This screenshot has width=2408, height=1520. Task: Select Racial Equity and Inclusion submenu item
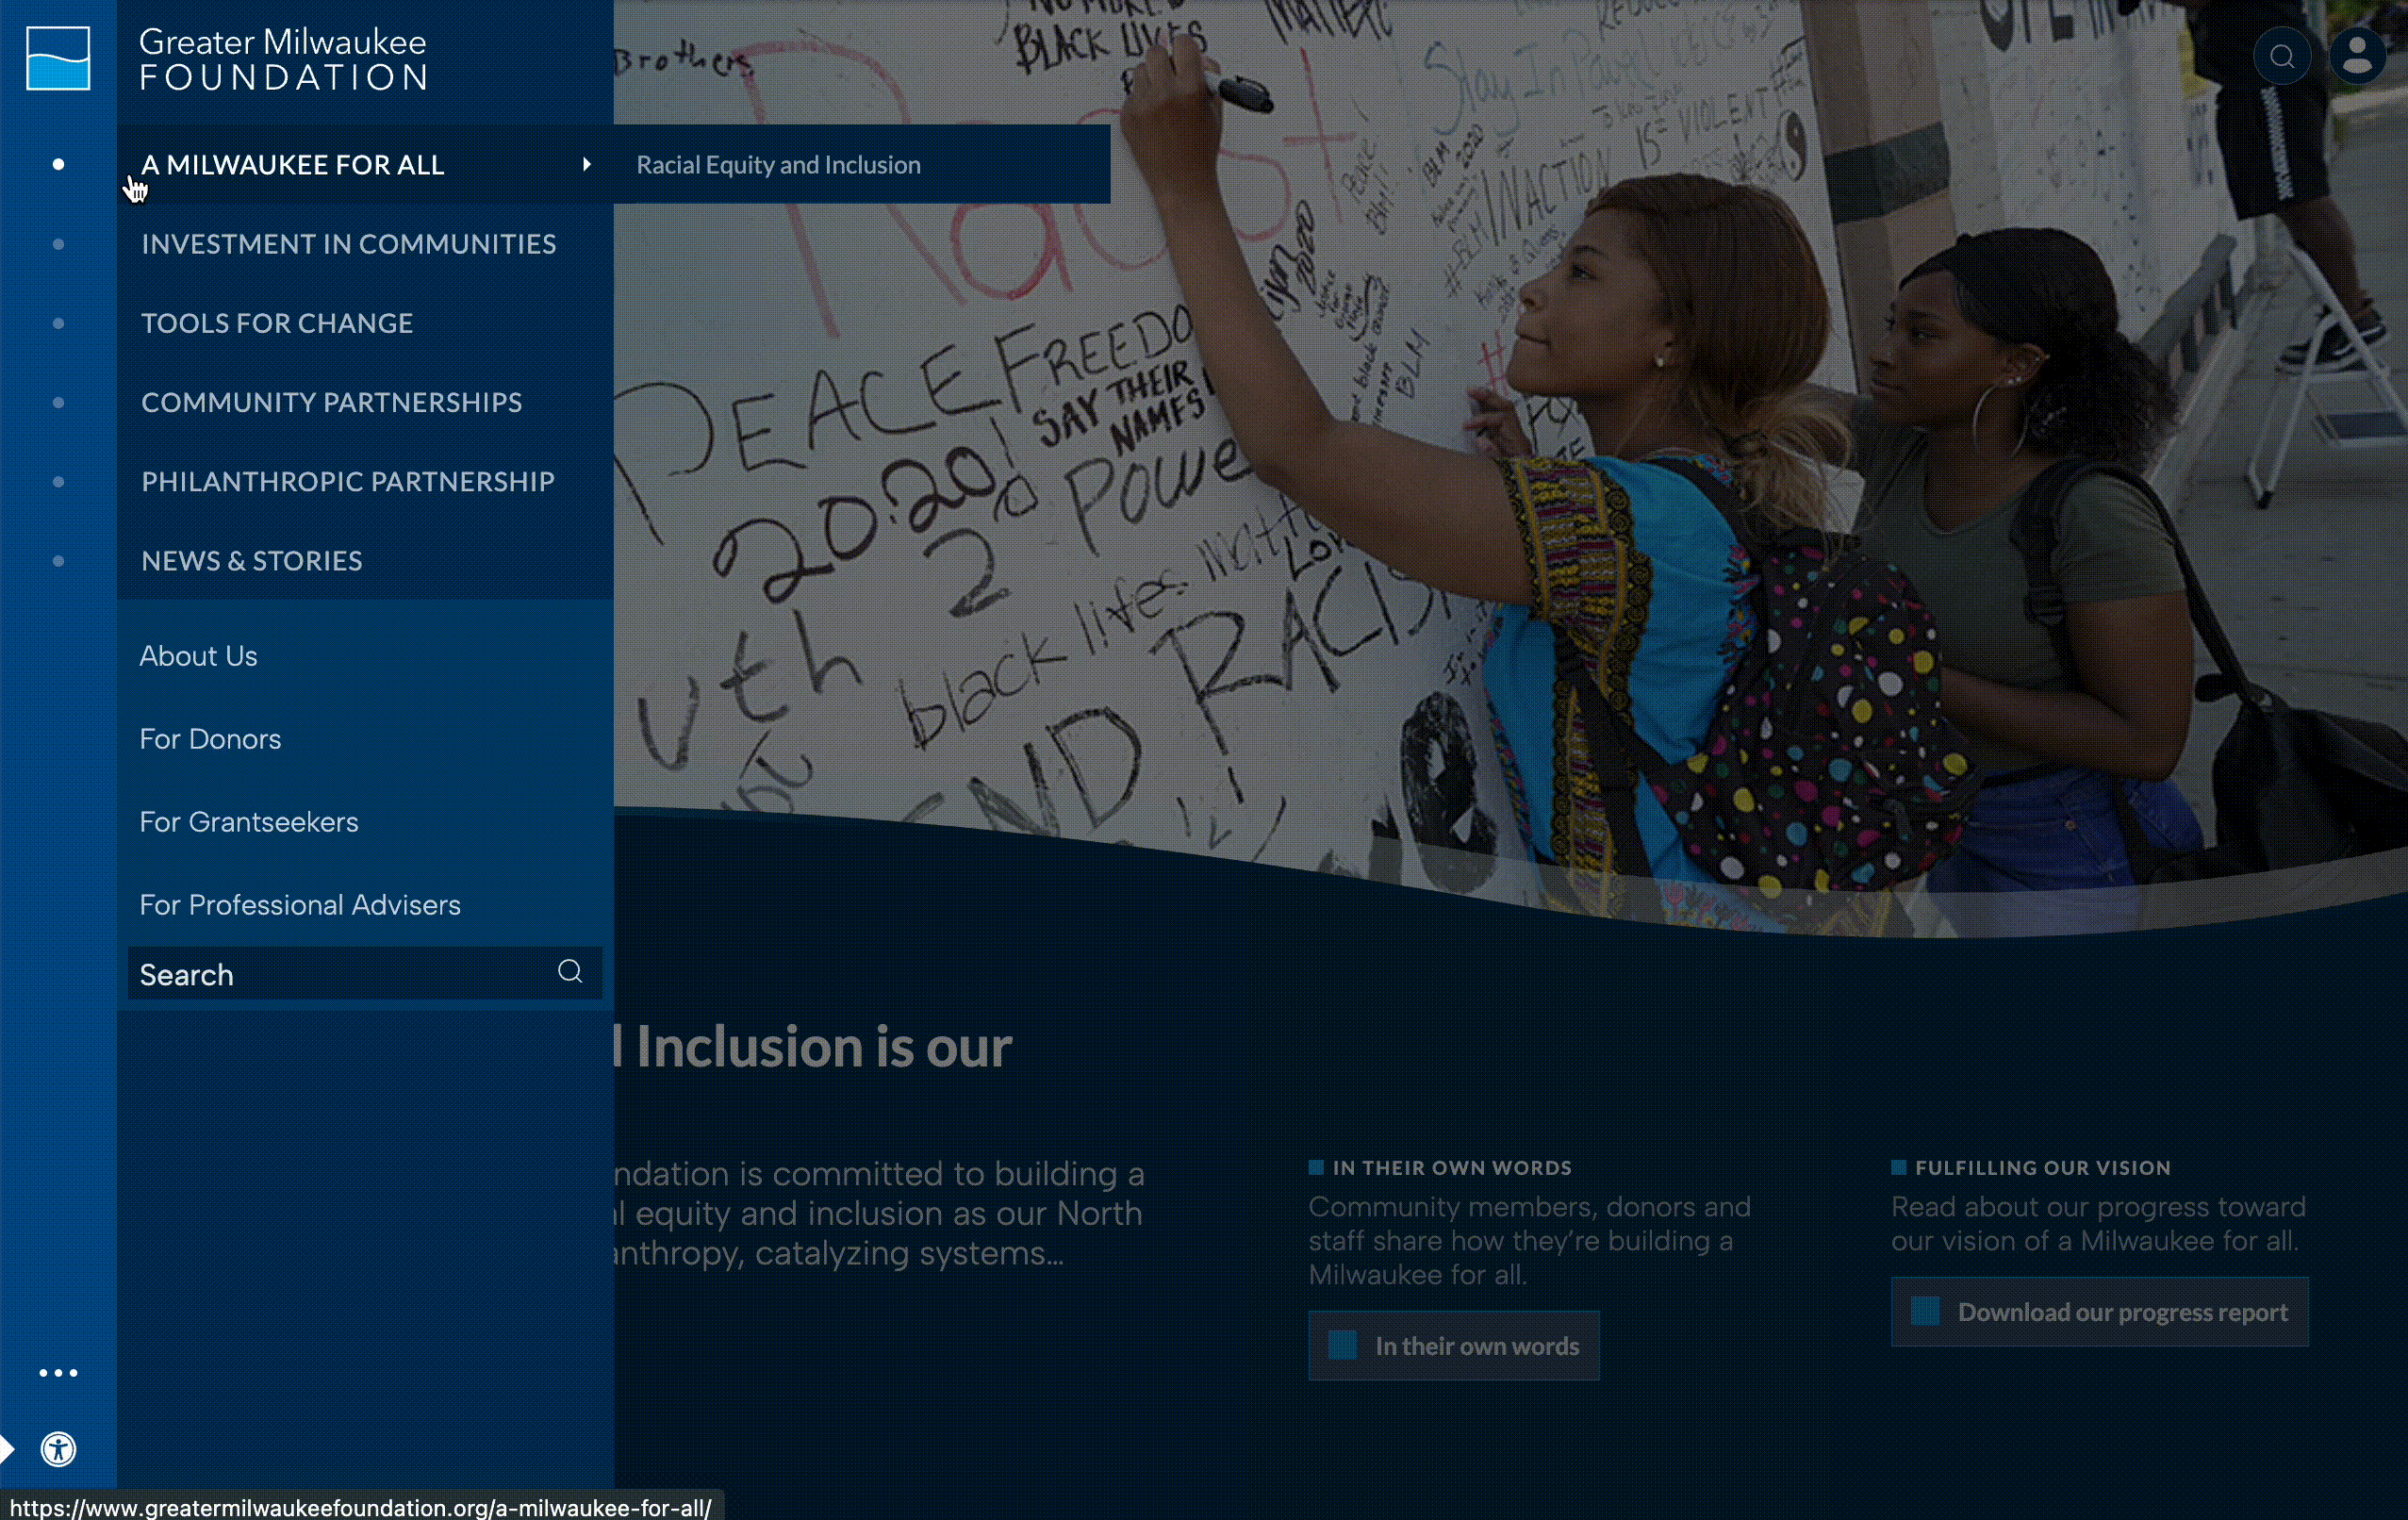coord(779,163)
